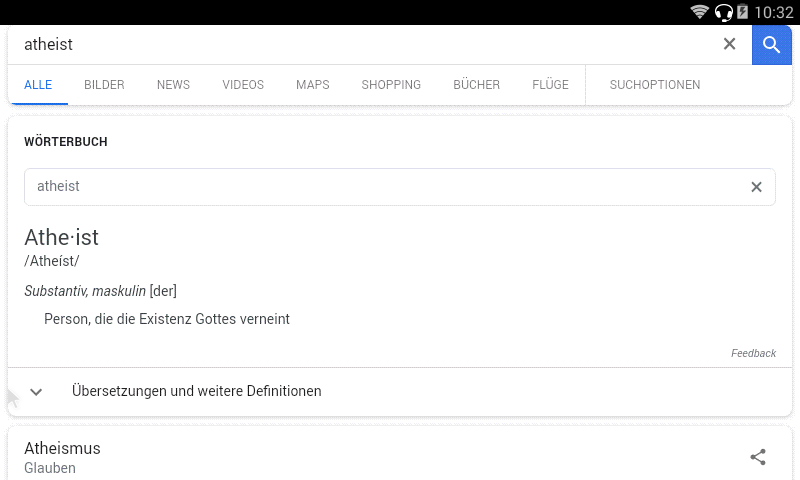Switch to the Bilder tab
The width and height of the screenshot is (800, 480).
(x=104, y=85)
